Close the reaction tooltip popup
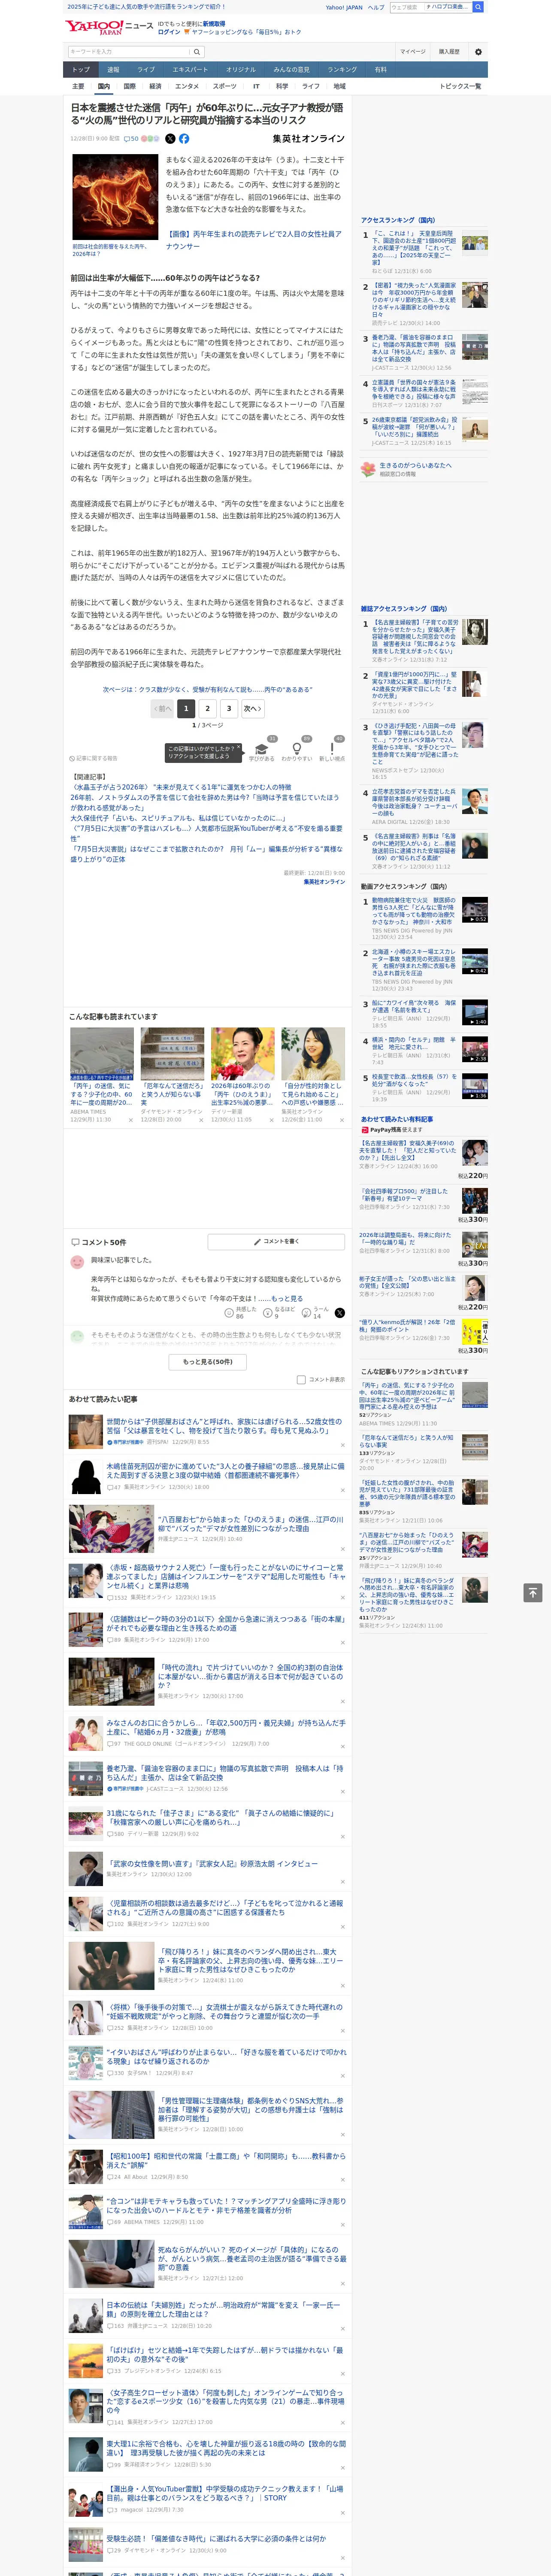 (x=238, y=748)
